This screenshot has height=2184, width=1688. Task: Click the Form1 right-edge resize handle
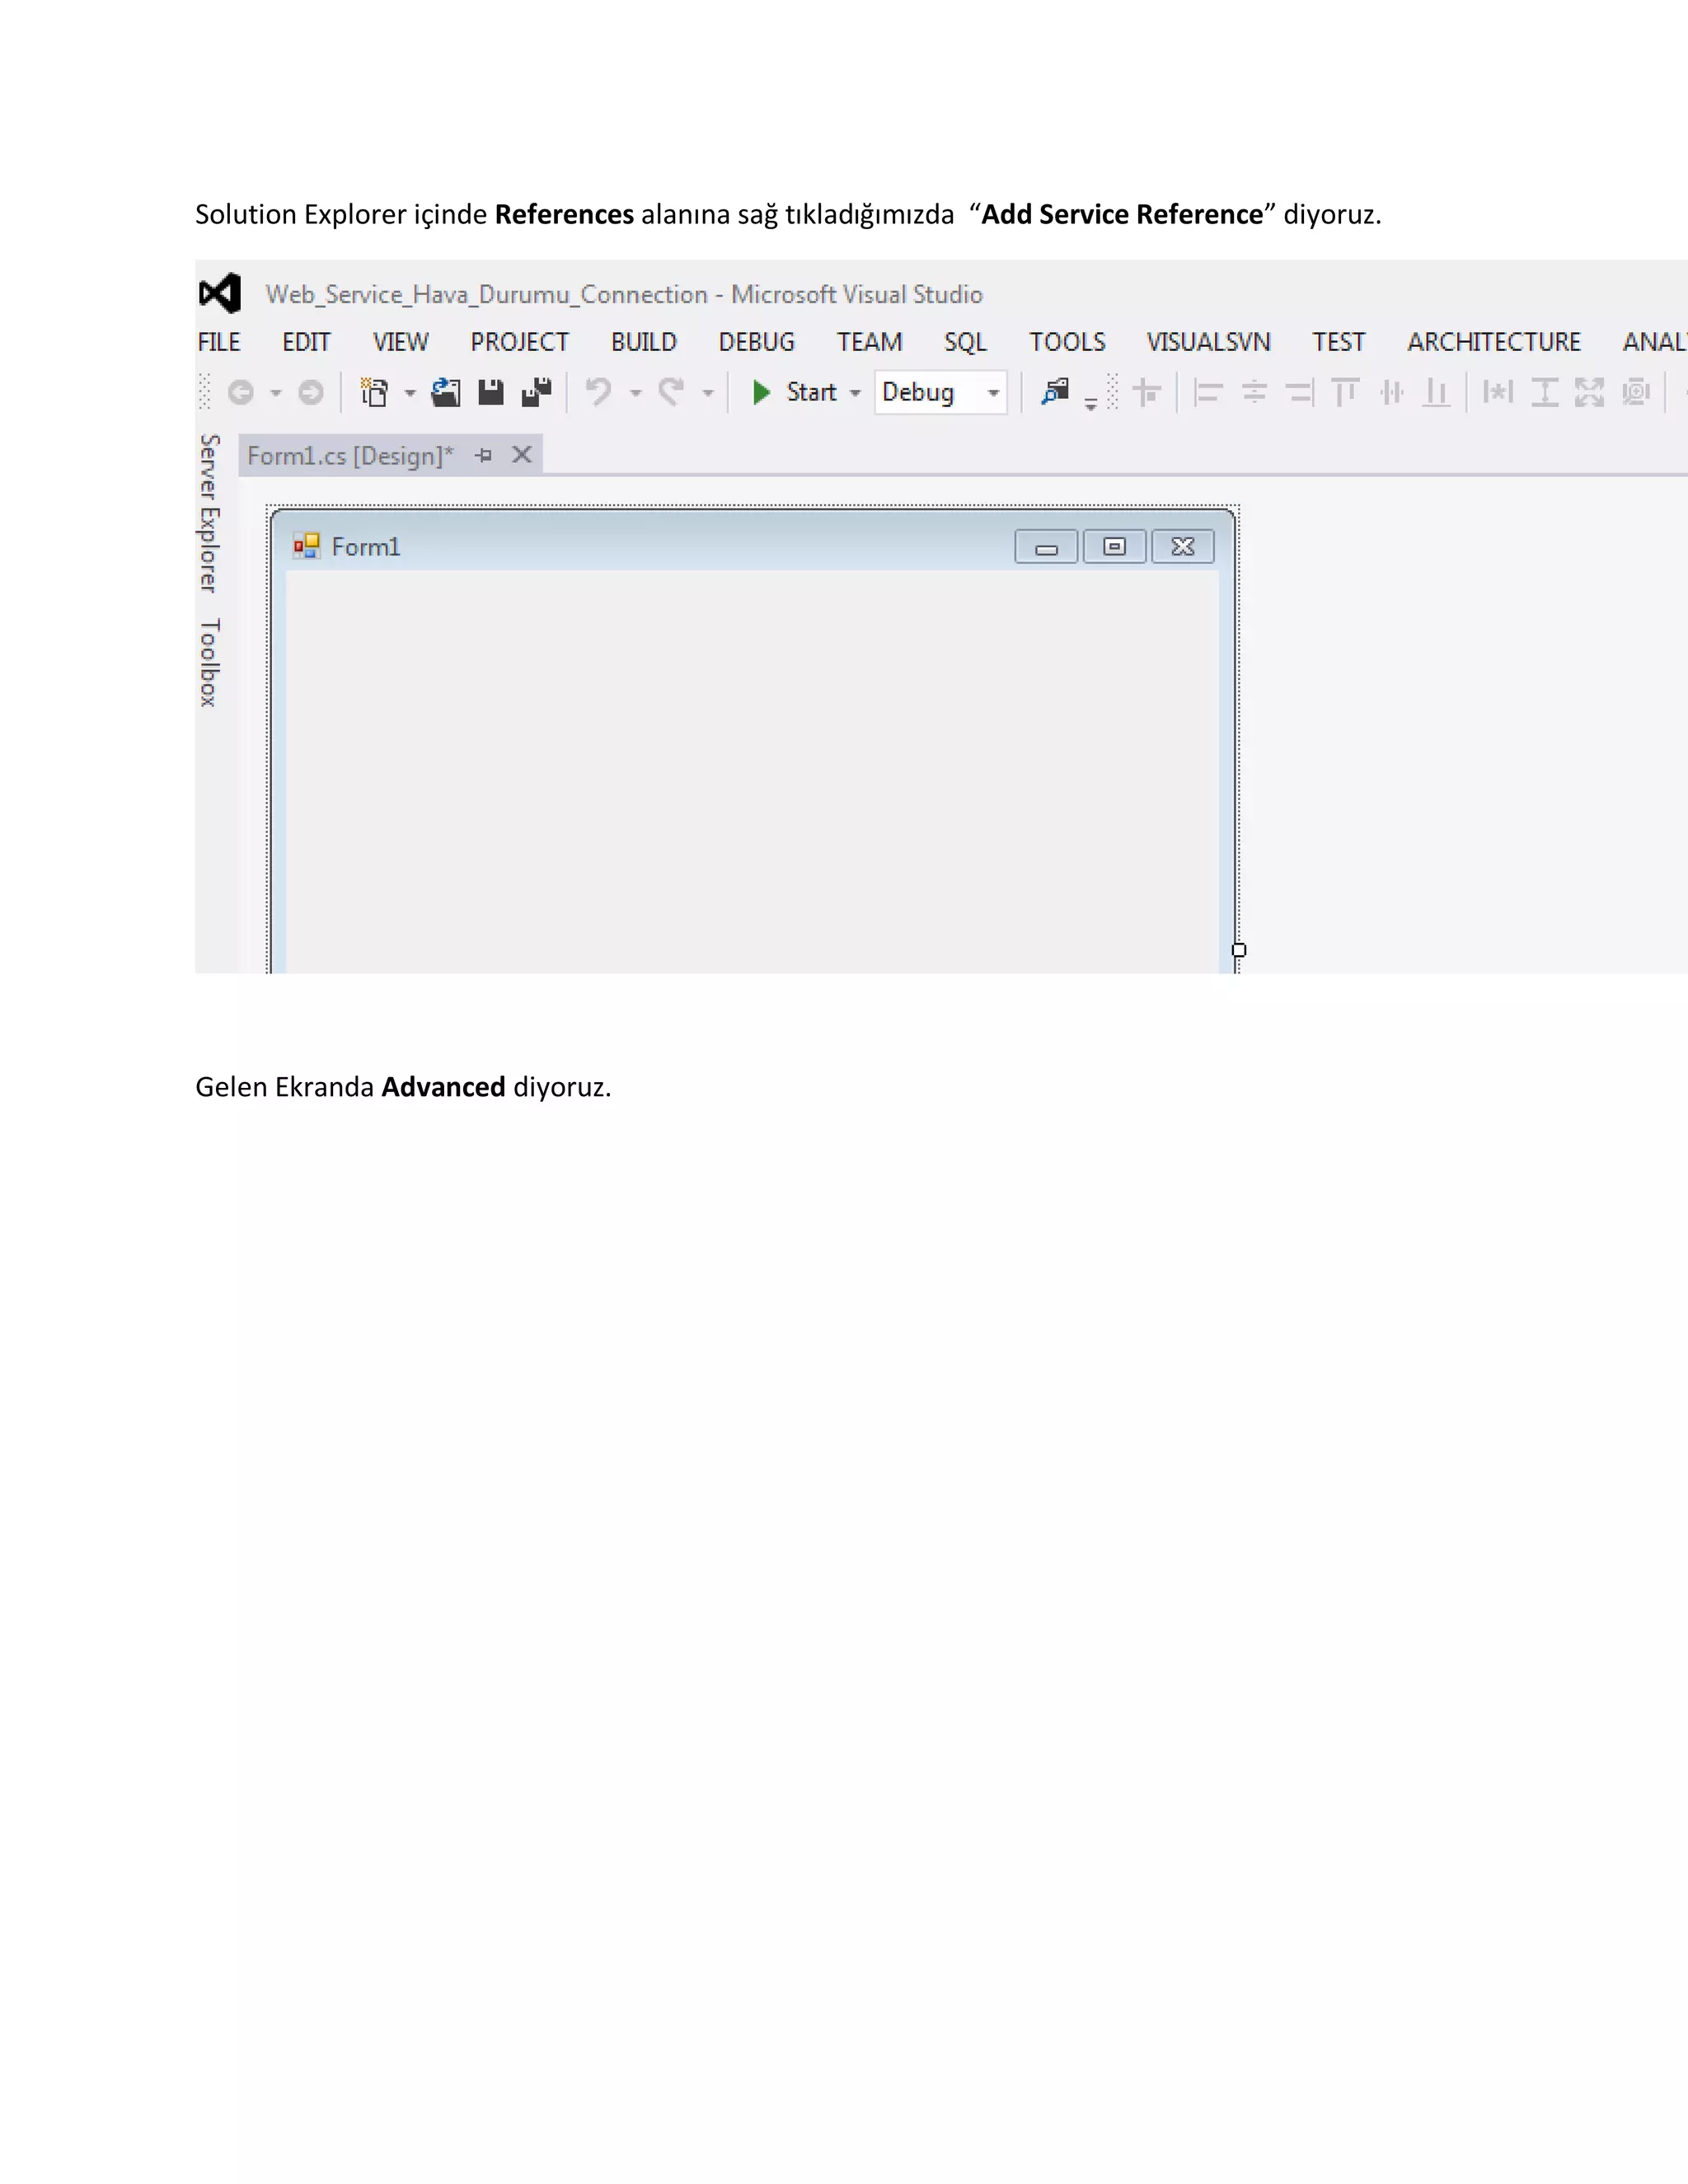click(1239, 950)
